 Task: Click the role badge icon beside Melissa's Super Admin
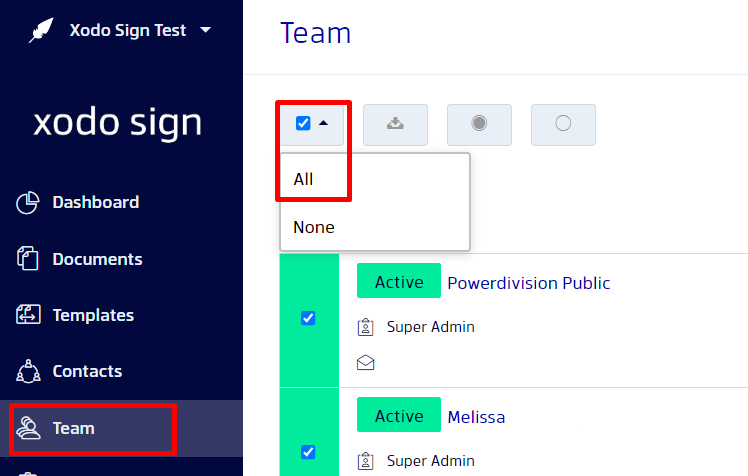point(365,461)
